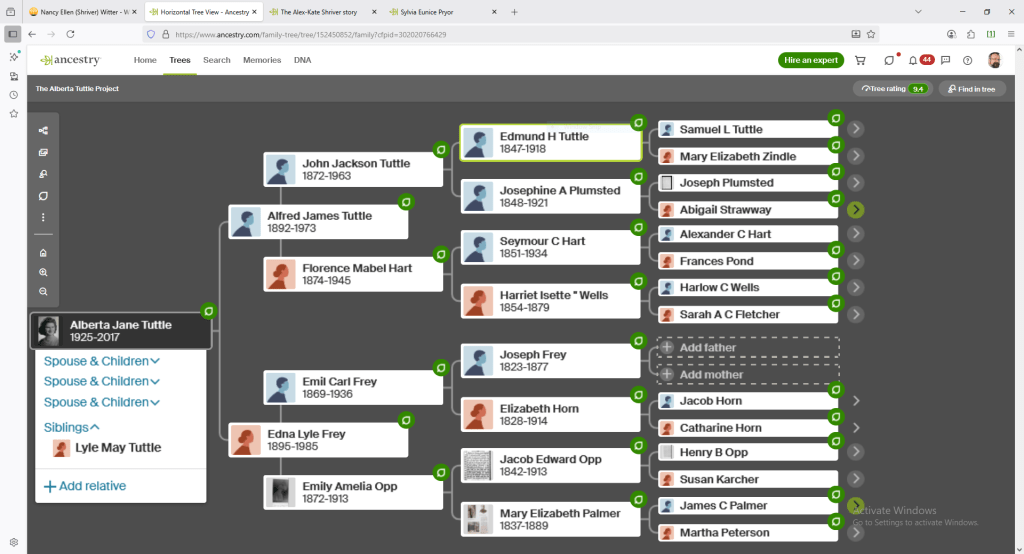The height and width of the screenshot is (554, 1024).
Task: Click the Find in tree button
Action: [x=971, y=89]
